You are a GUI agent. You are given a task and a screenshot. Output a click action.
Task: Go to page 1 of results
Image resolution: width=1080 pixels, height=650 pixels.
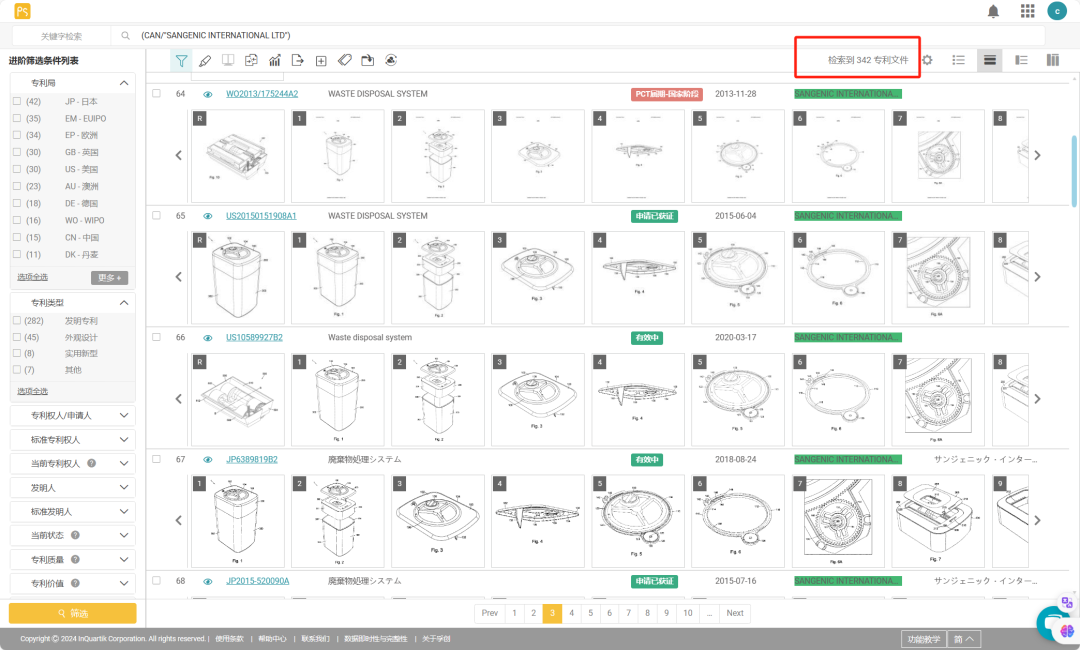pos(514,613)
